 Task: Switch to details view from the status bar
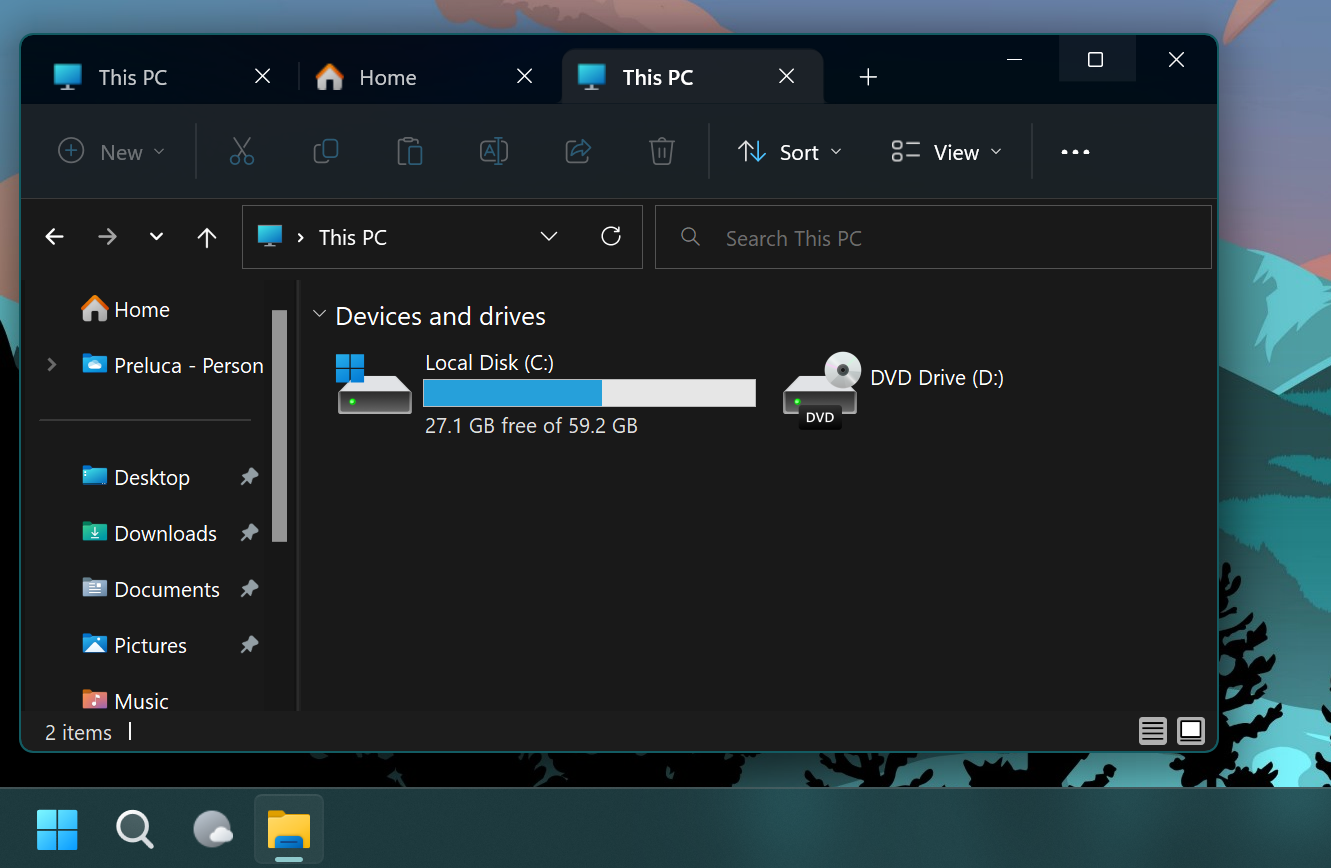[x=1152, y=731]
